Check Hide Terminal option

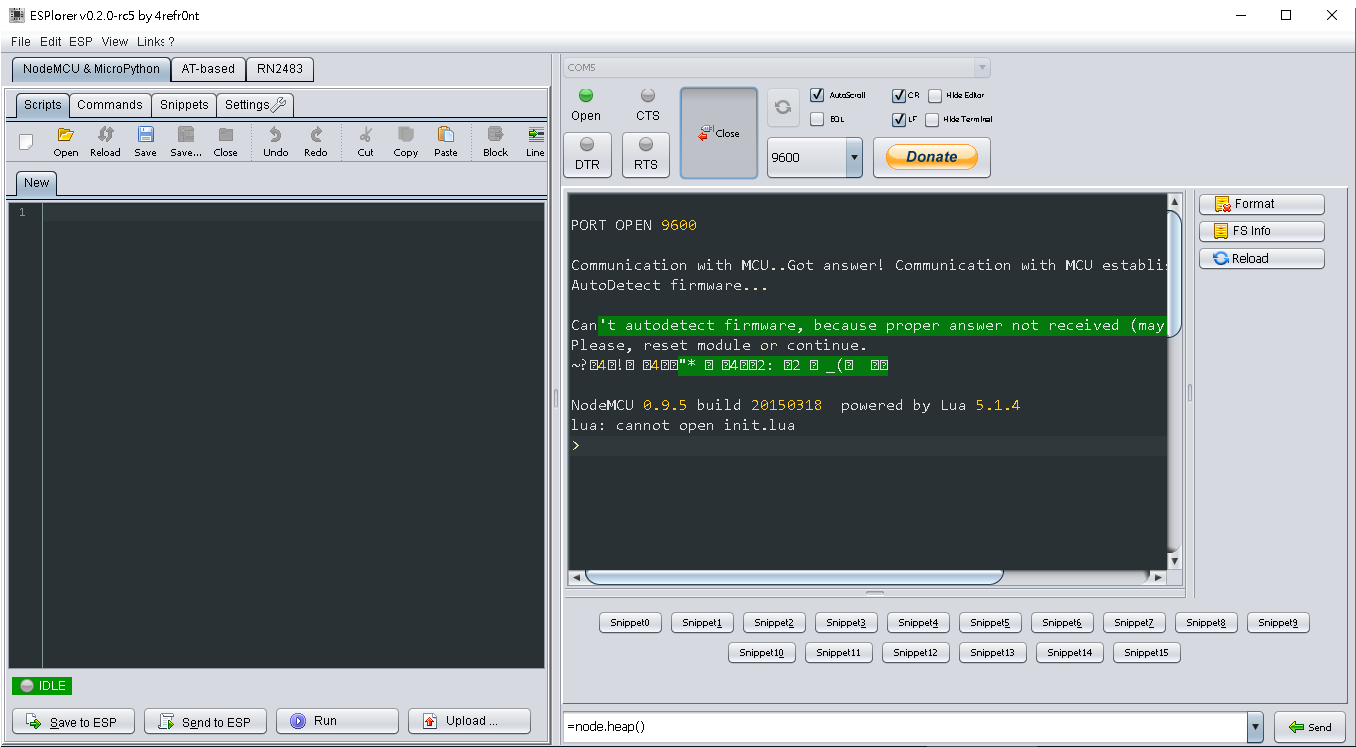pos(936,119)
